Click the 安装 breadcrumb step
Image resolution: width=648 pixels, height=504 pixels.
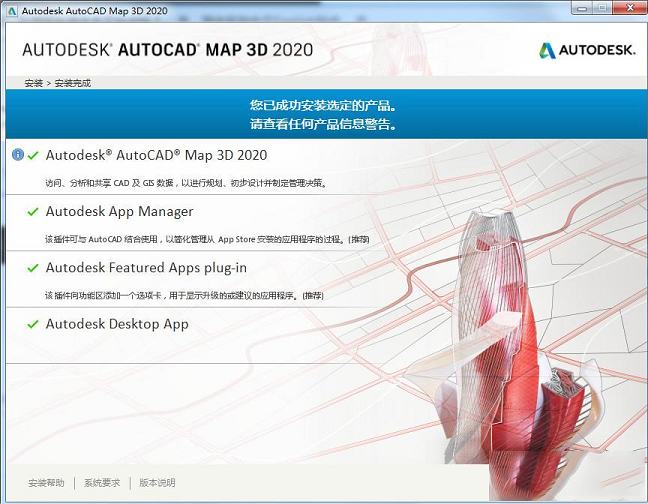coord(32,83)
